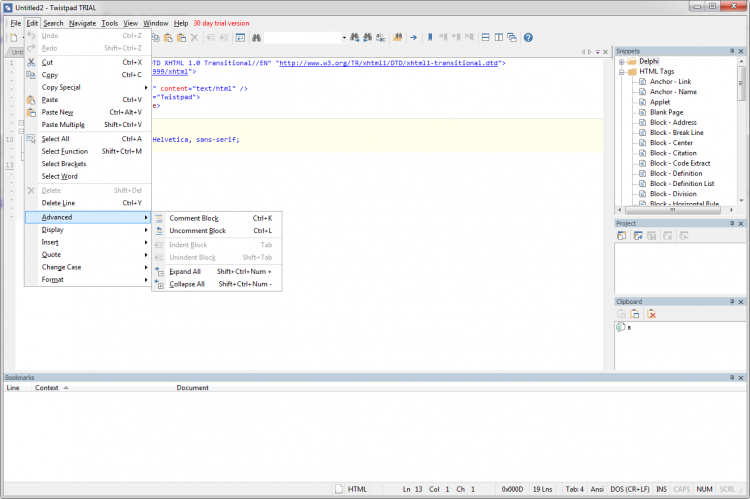Pin the Snippets panel with pushpin
The image size is (750, 499).
click(x=732, y=50)
